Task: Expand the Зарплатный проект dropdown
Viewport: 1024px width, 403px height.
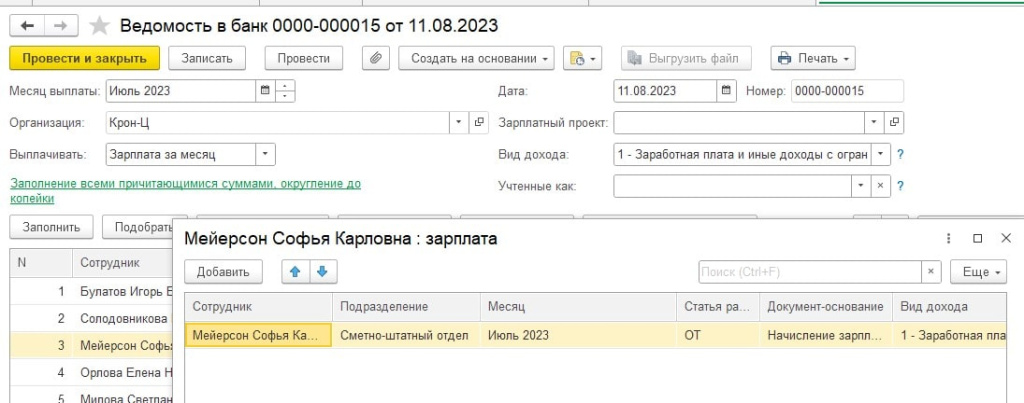Action: [874, 122]
